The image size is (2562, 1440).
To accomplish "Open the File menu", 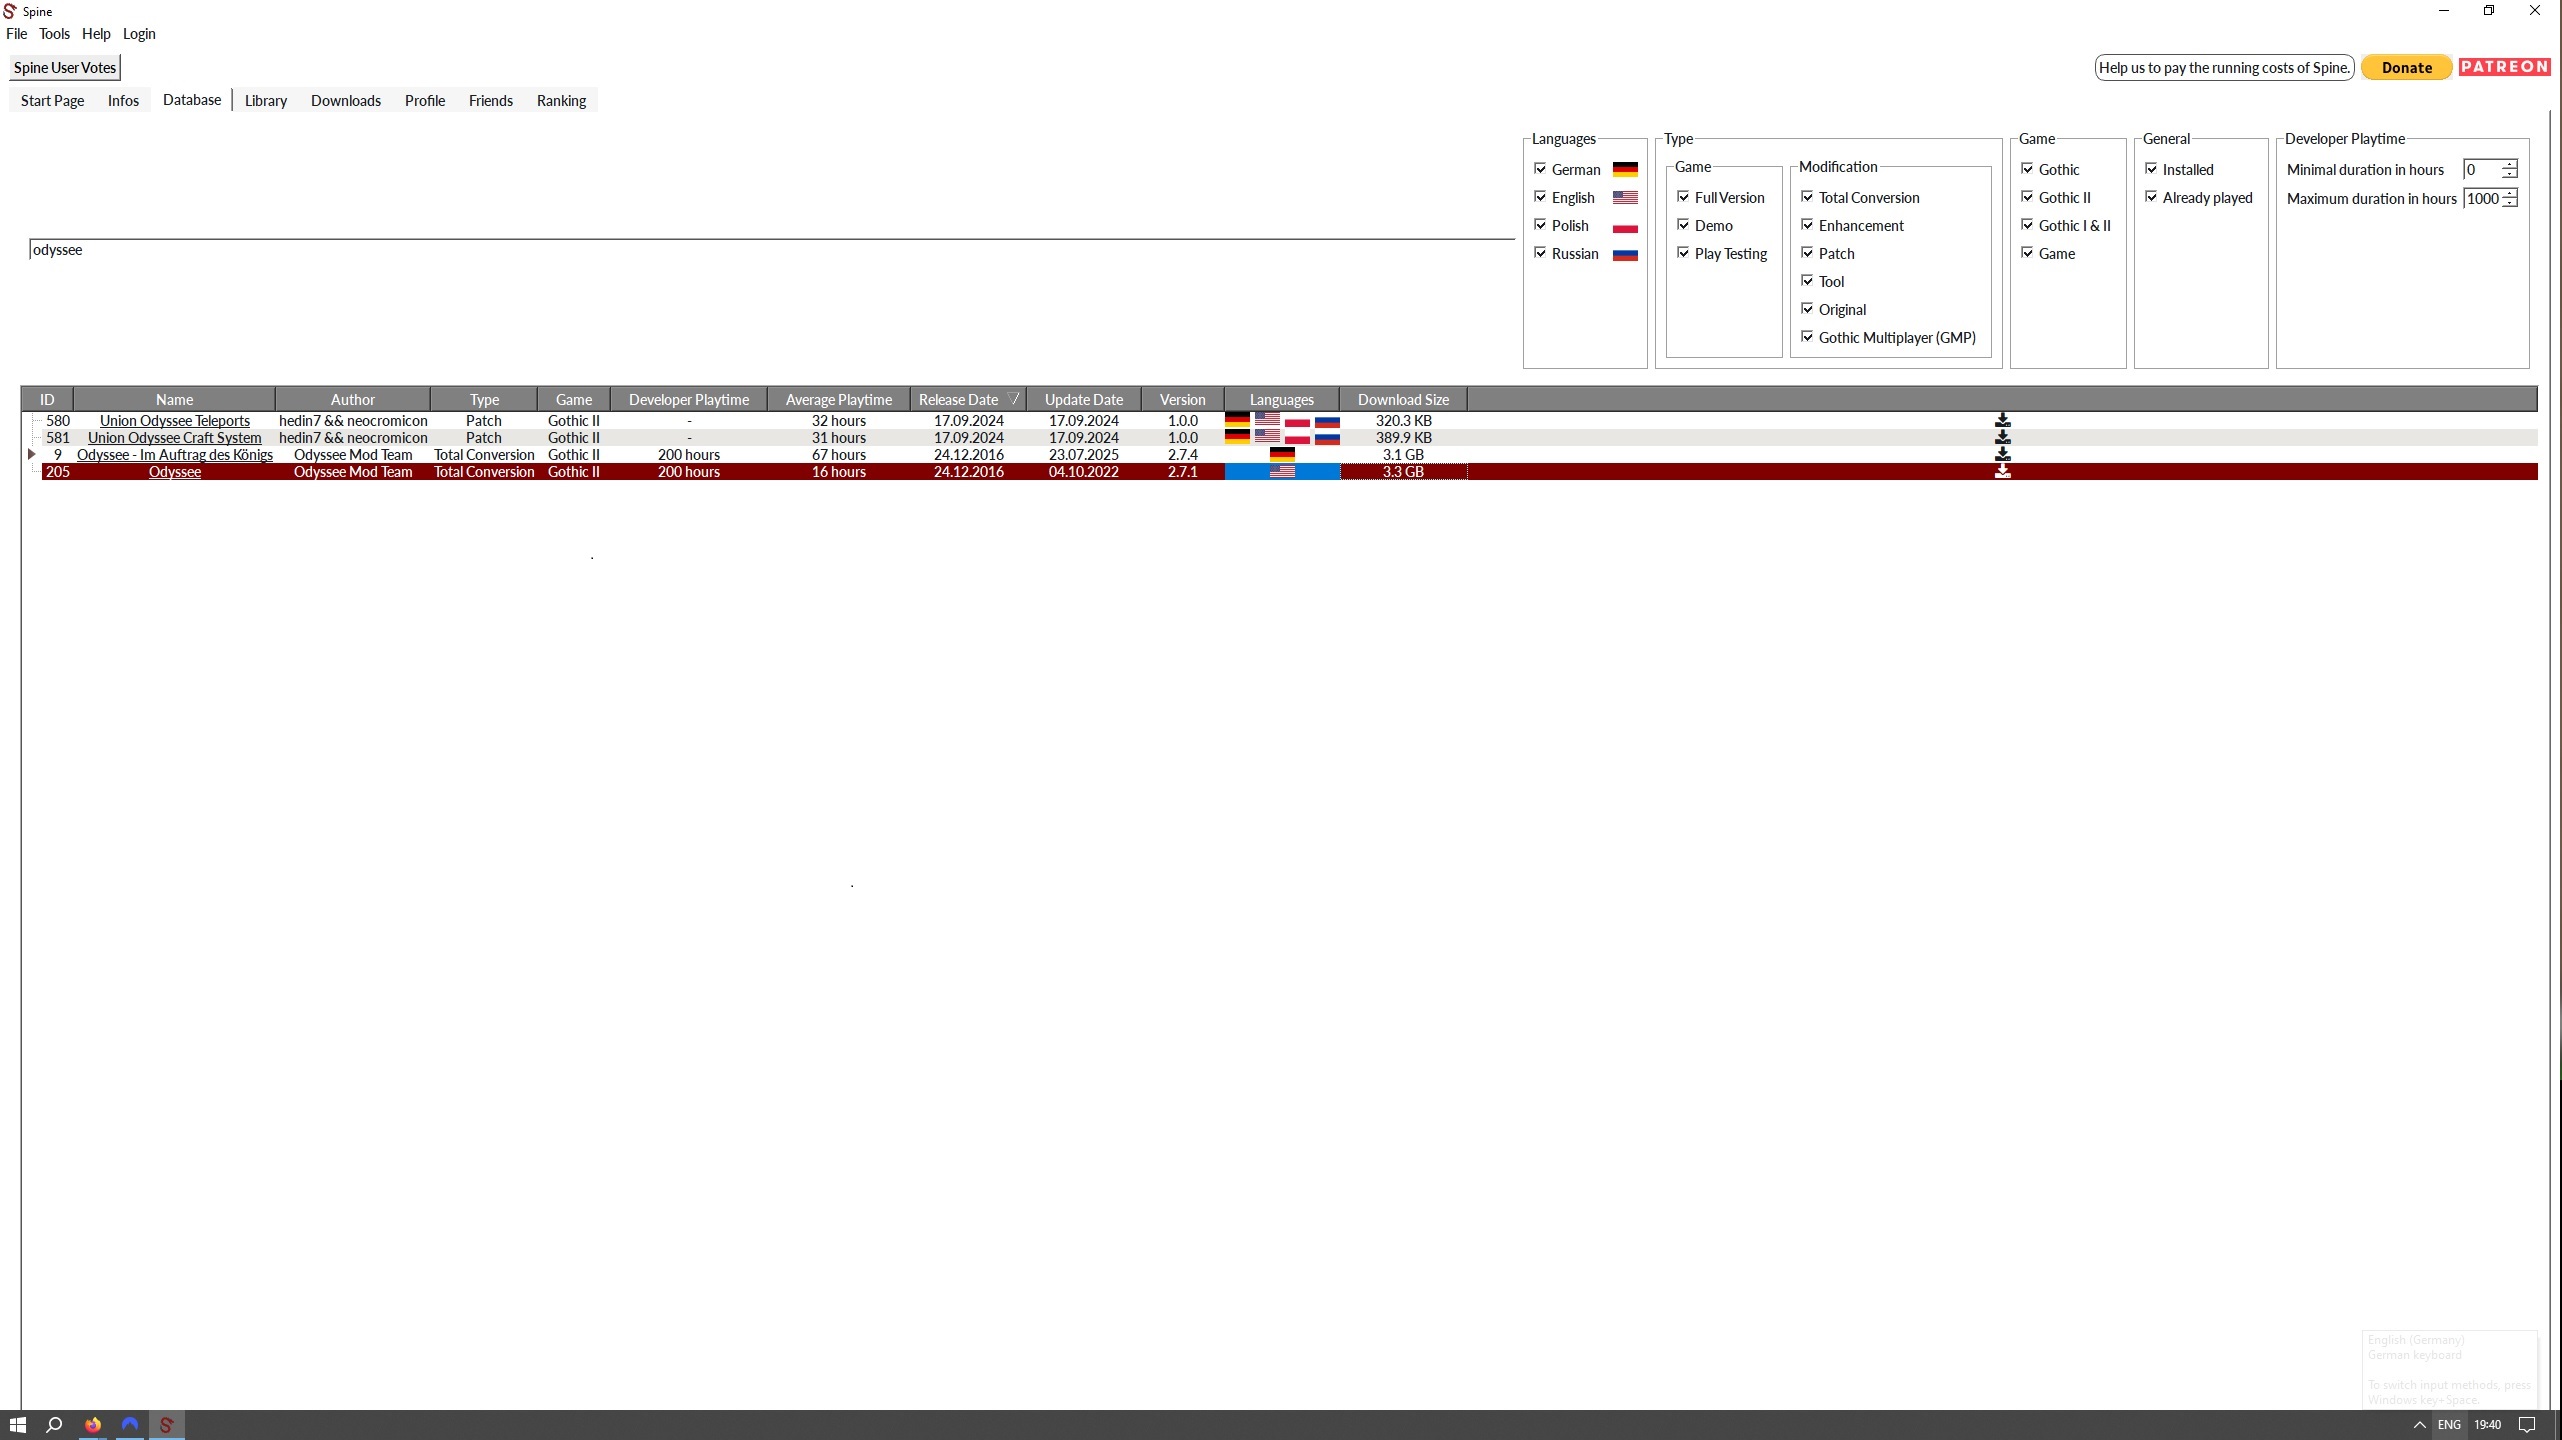I will [17, 34].
